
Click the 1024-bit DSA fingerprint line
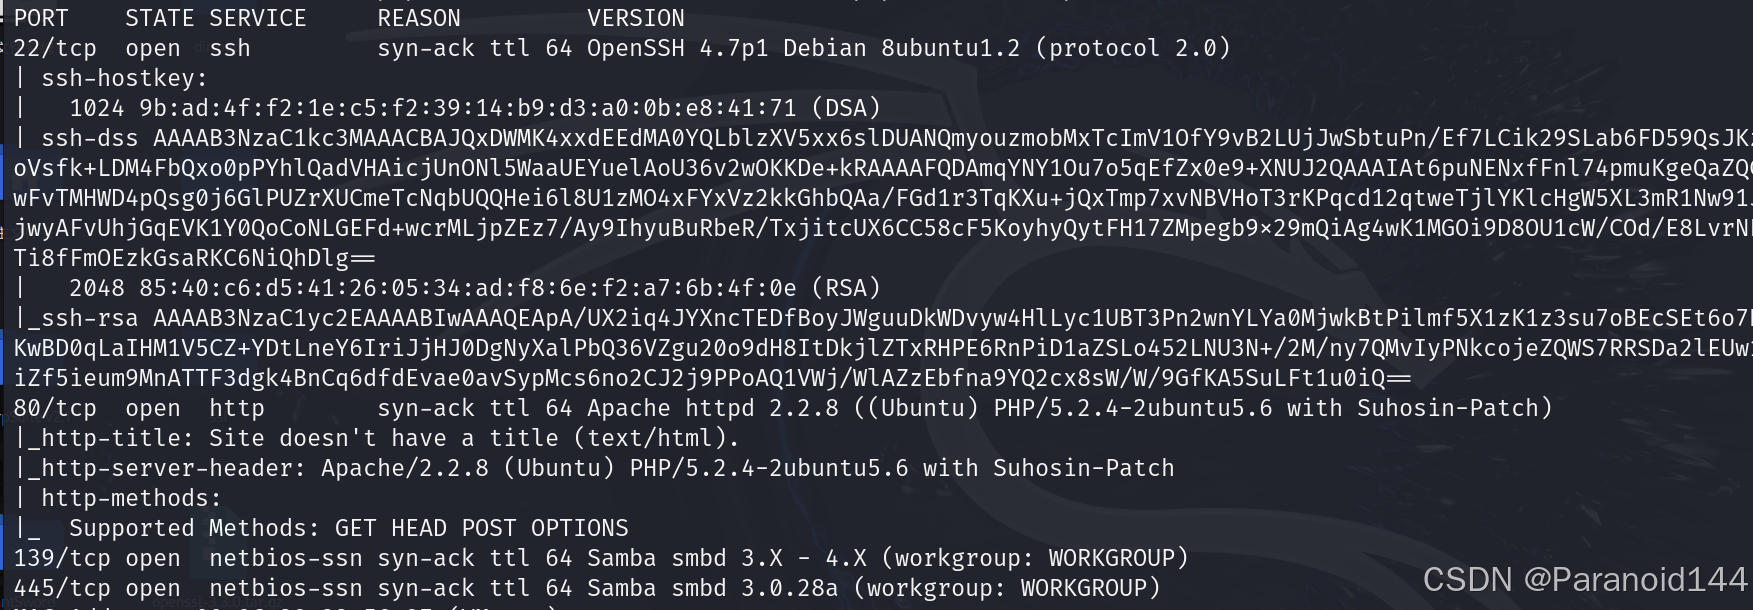pos(475,108)
